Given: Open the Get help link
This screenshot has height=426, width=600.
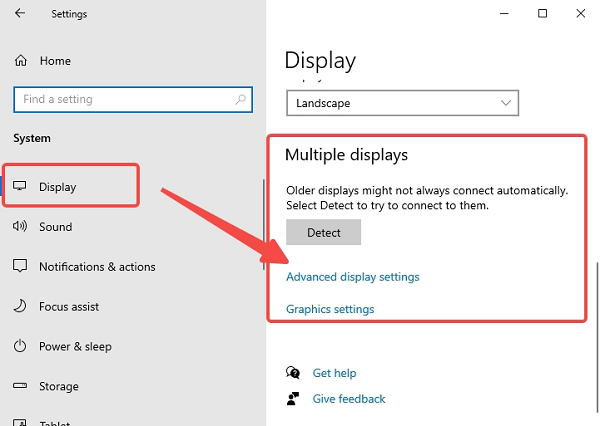Looking at the screenshot, I should (334, 373).
